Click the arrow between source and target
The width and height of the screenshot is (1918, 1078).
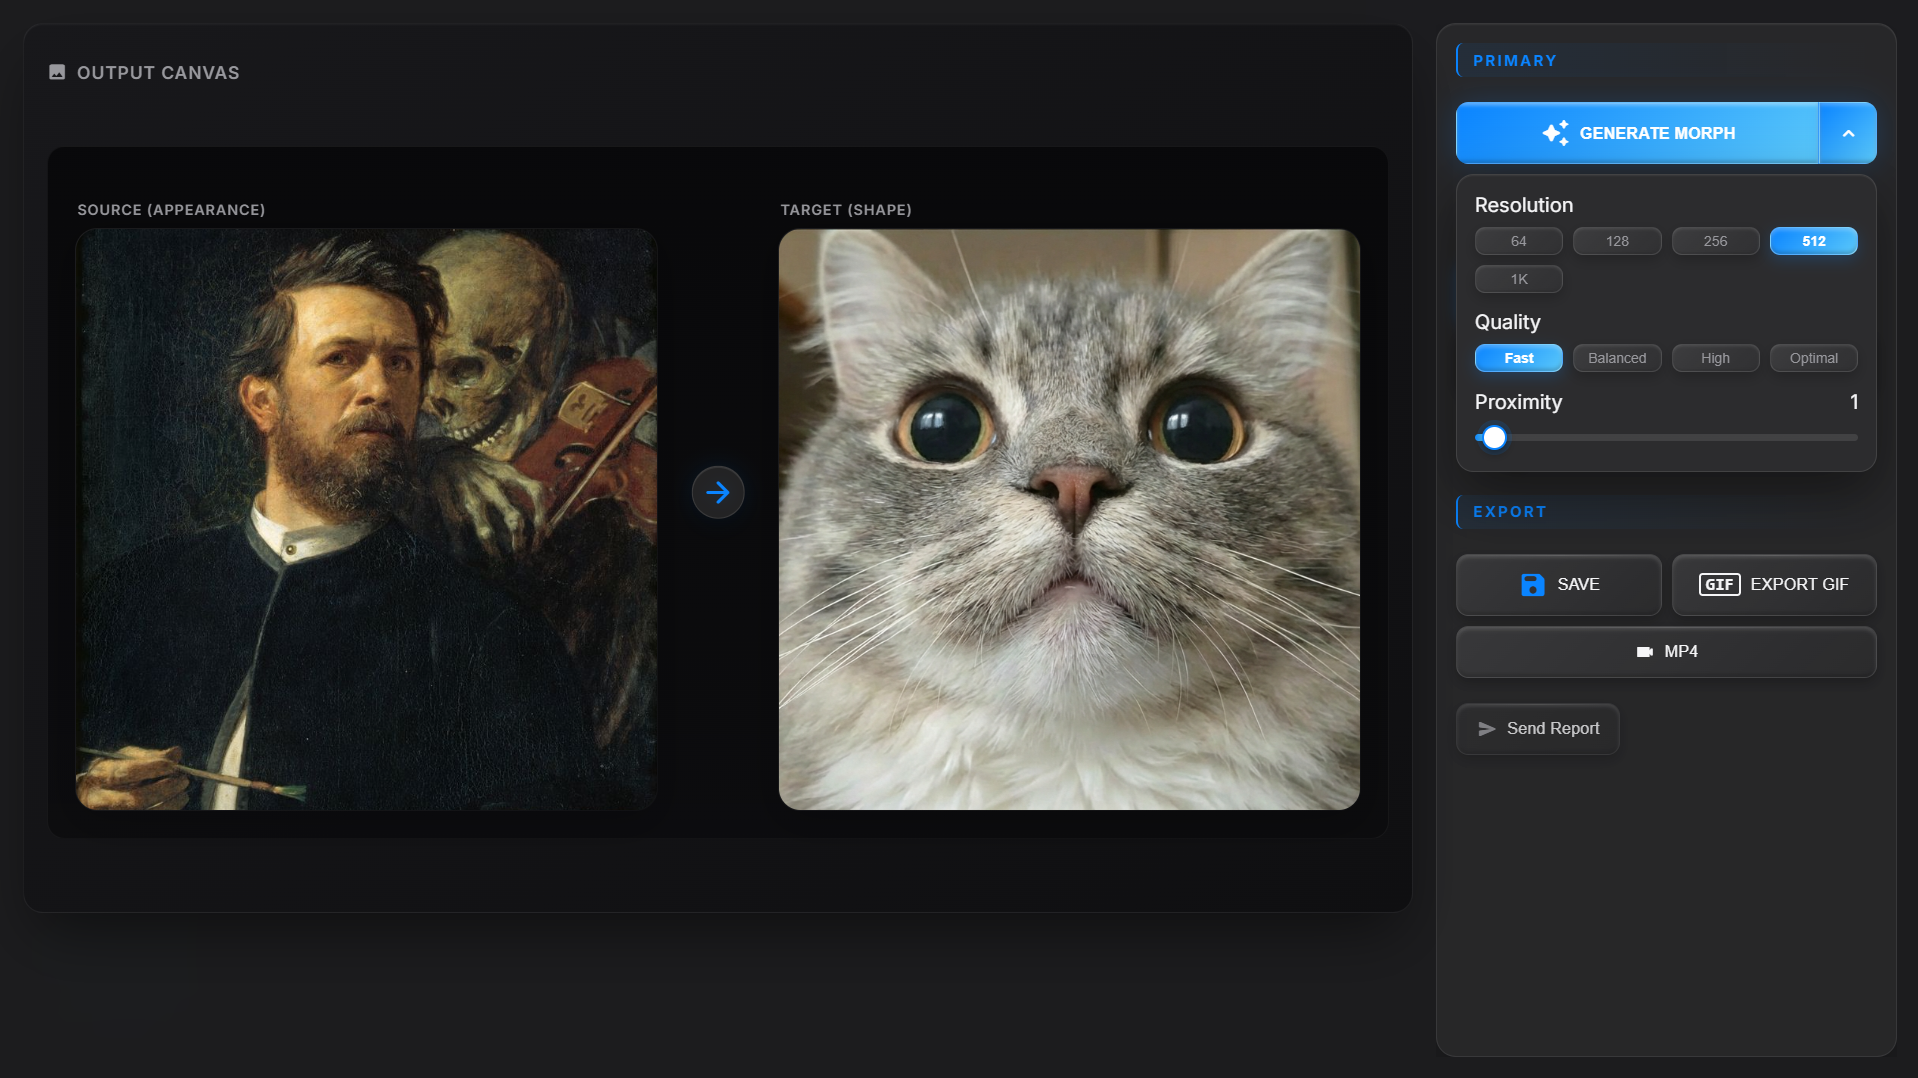point(718,492)
